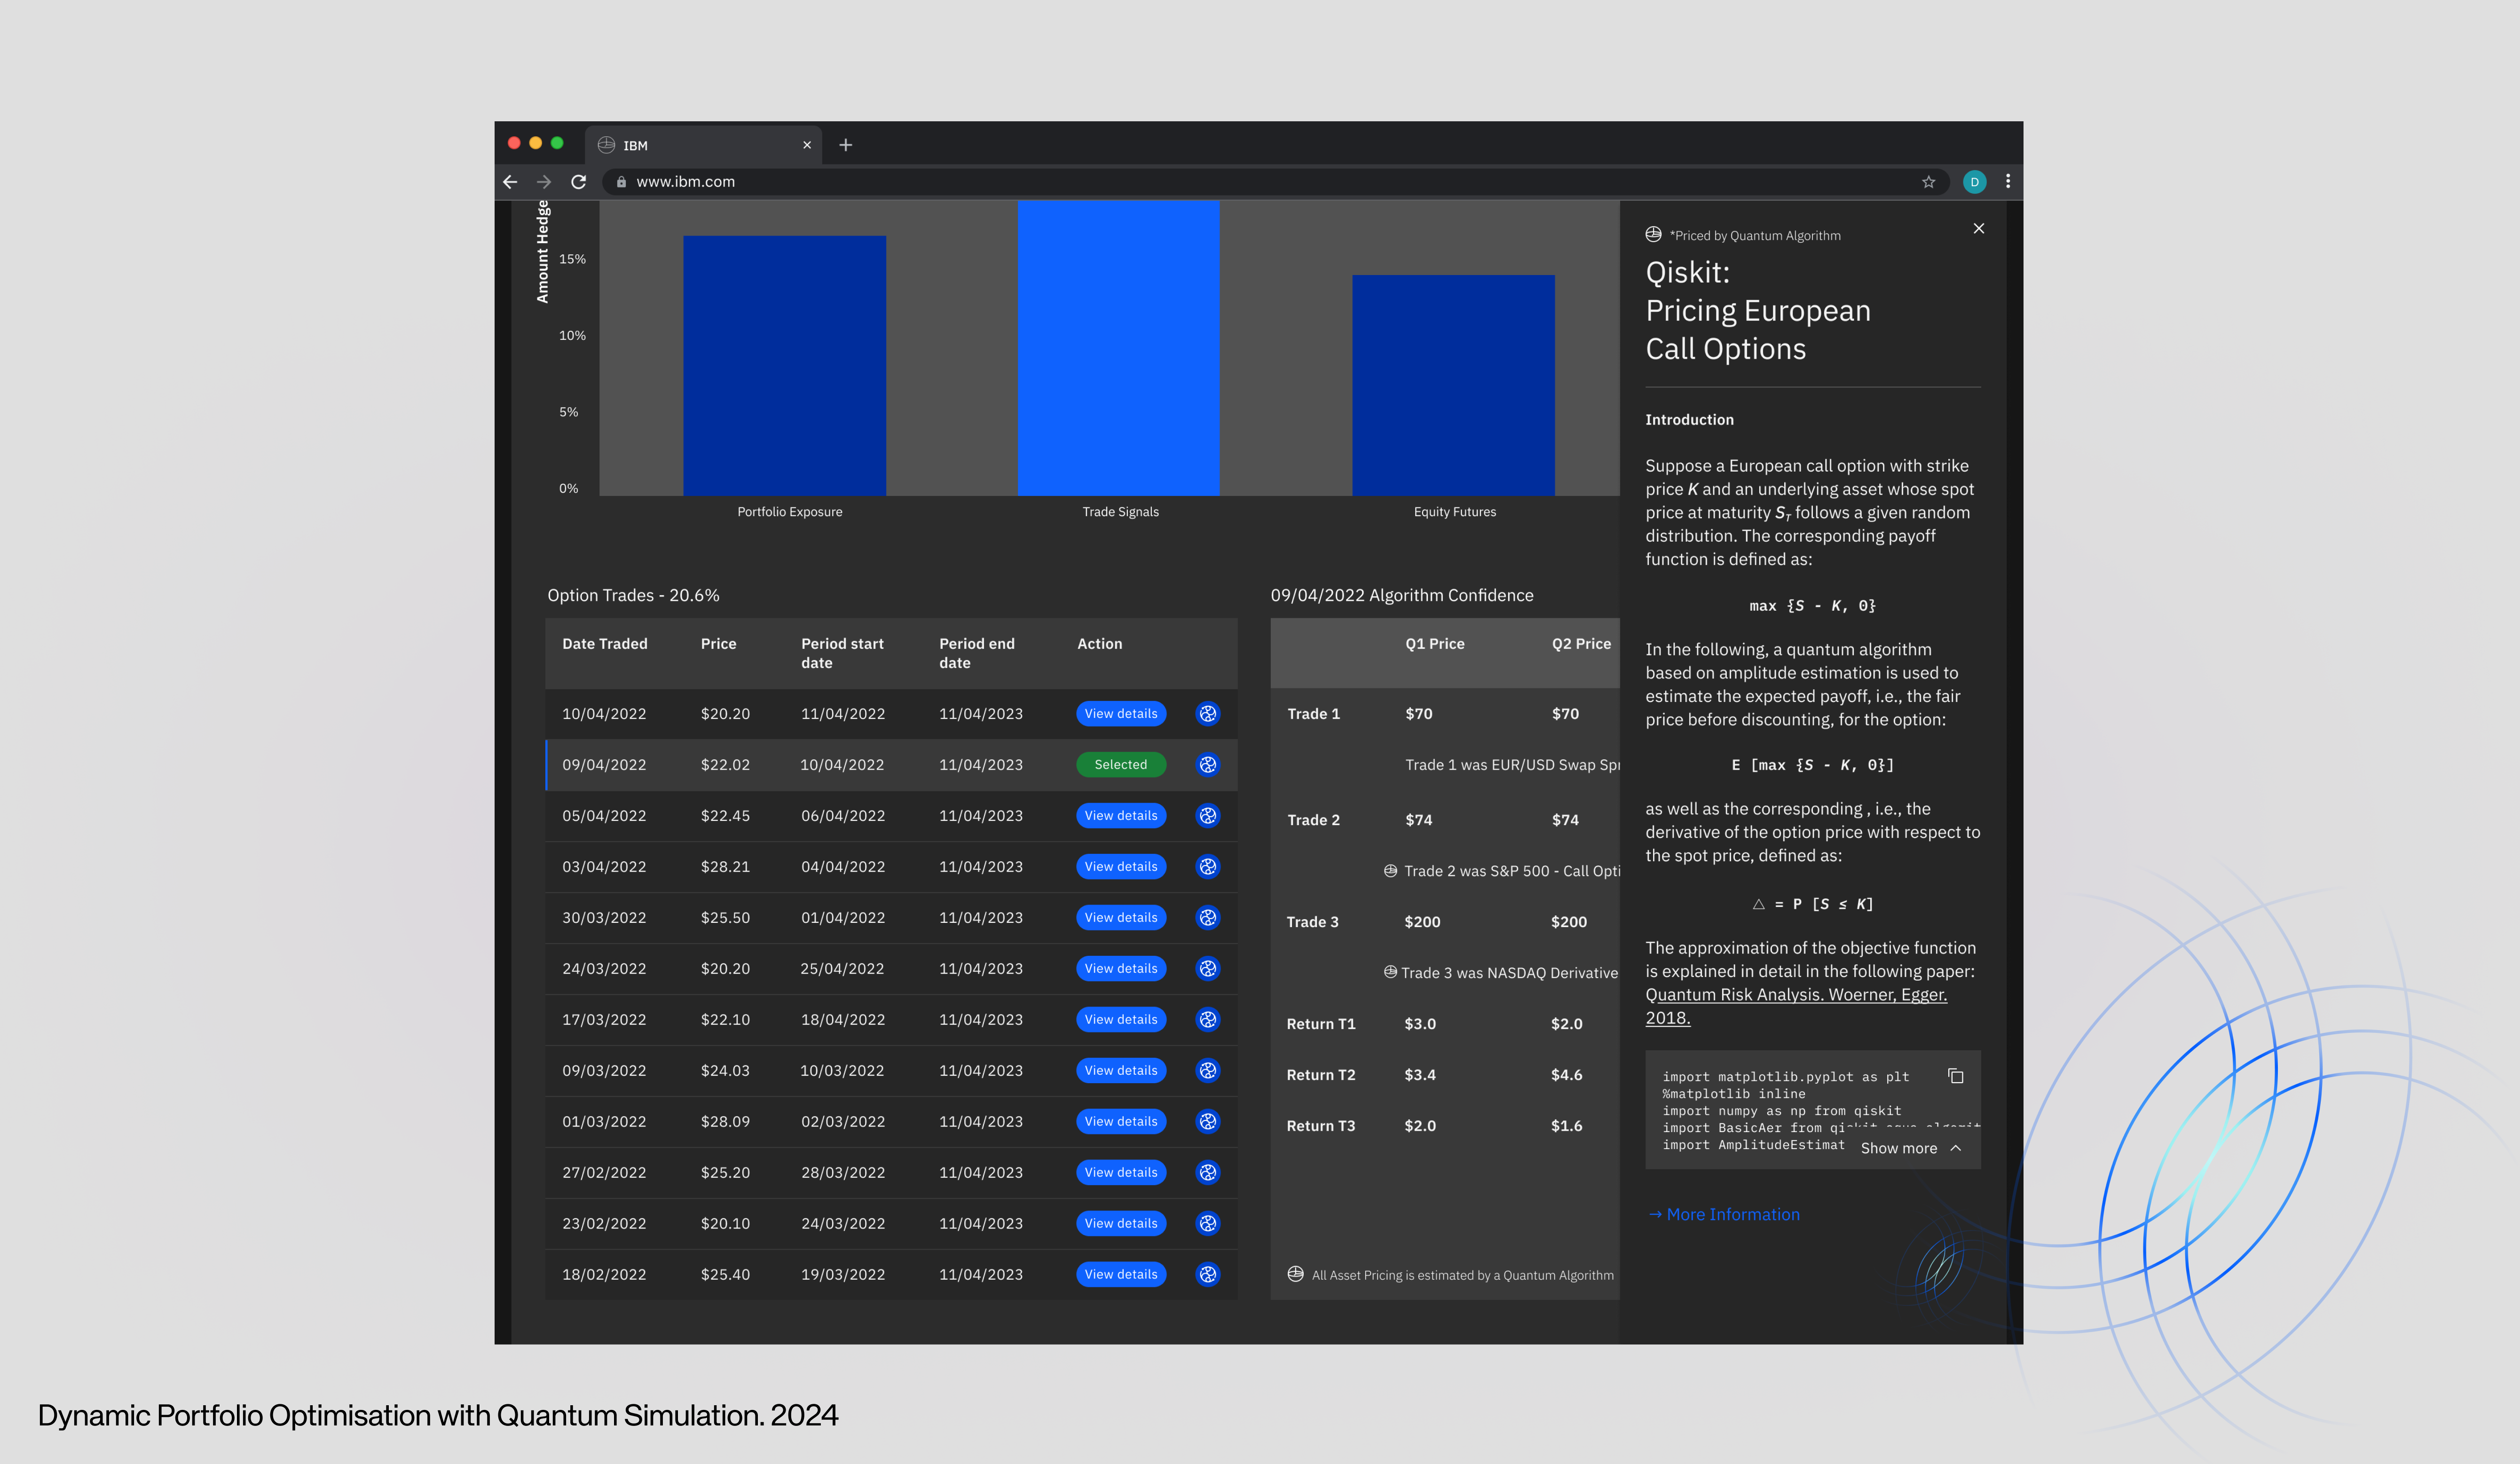Open the Quantum Risk Analysis paper link
The height and width of the screenshot is (1464, 2520).
tap(1795, 995)
